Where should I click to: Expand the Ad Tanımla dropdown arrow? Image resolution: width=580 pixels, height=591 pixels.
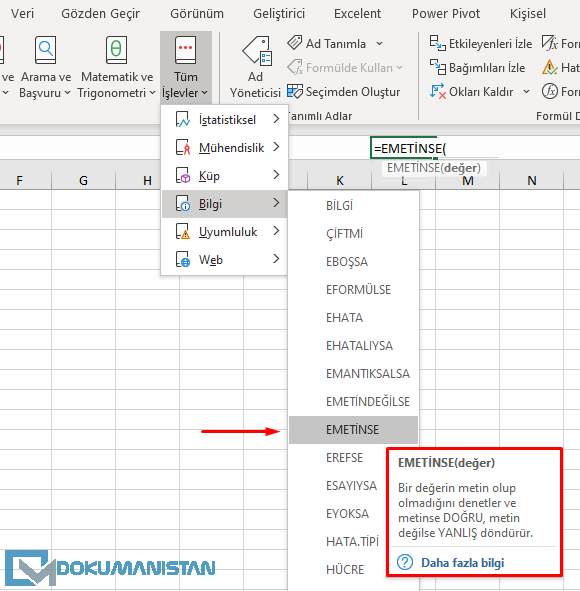pyautogui.click(x=380, y=44)
